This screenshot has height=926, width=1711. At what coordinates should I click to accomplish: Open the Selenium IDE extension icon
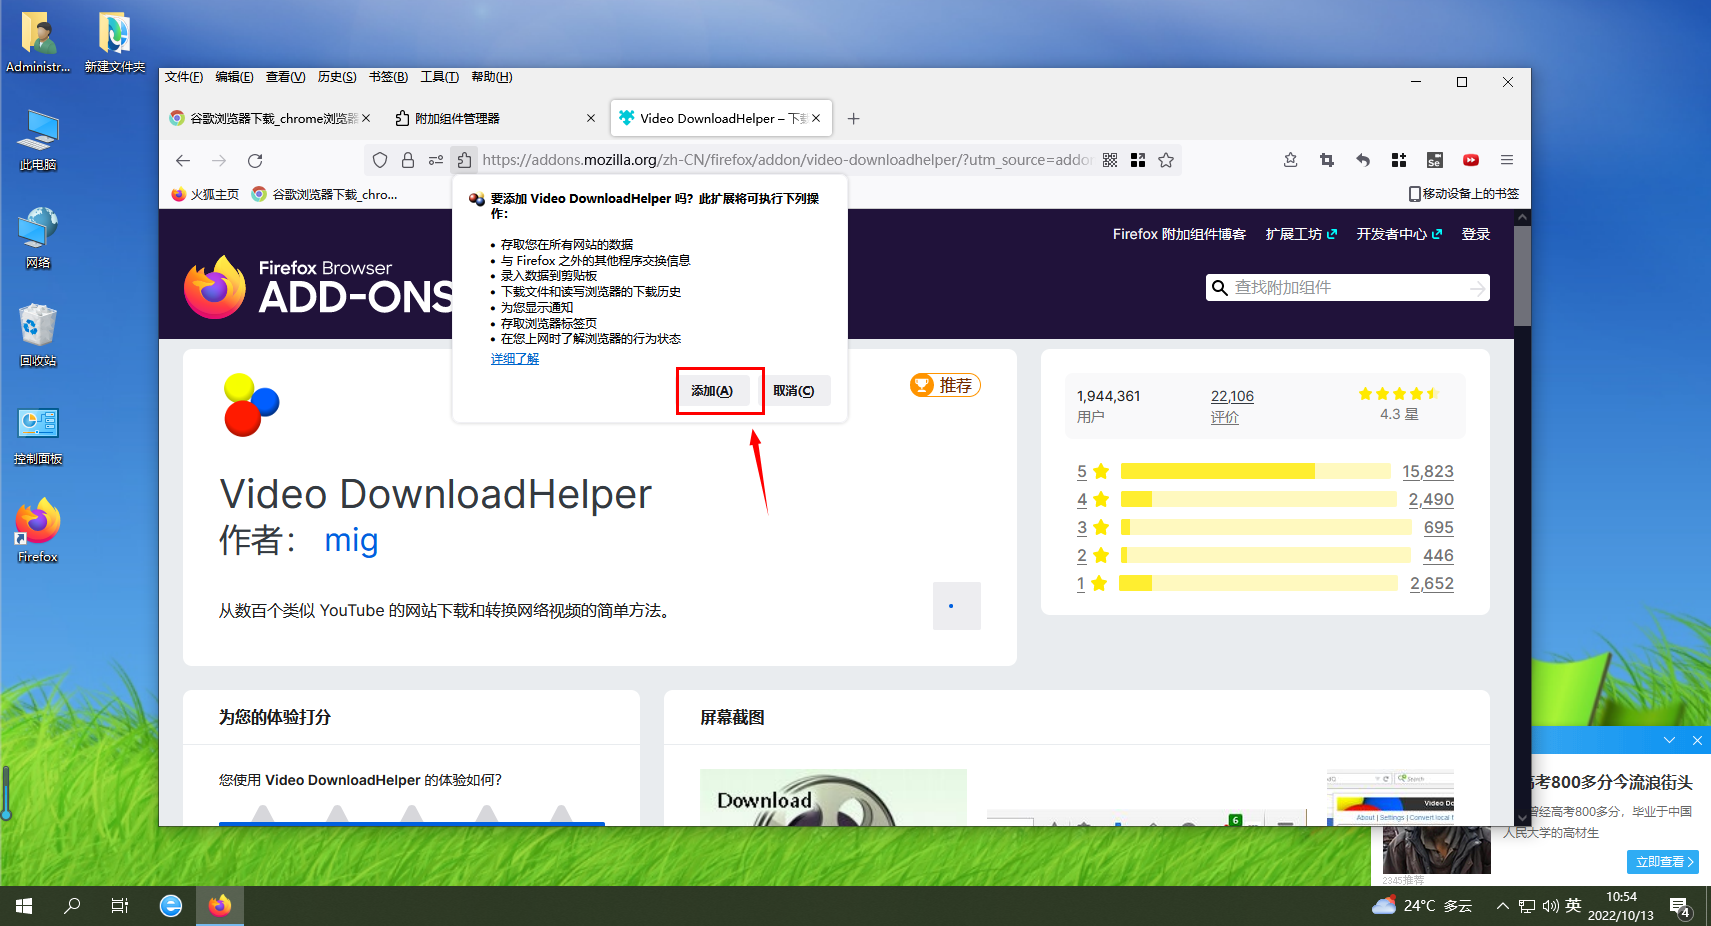[x=1435, y=160]
